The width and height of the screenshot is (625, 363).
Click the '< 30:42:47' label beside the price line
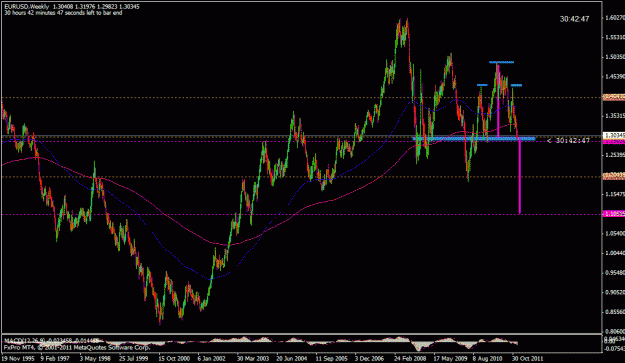click(x=568, y=140)
